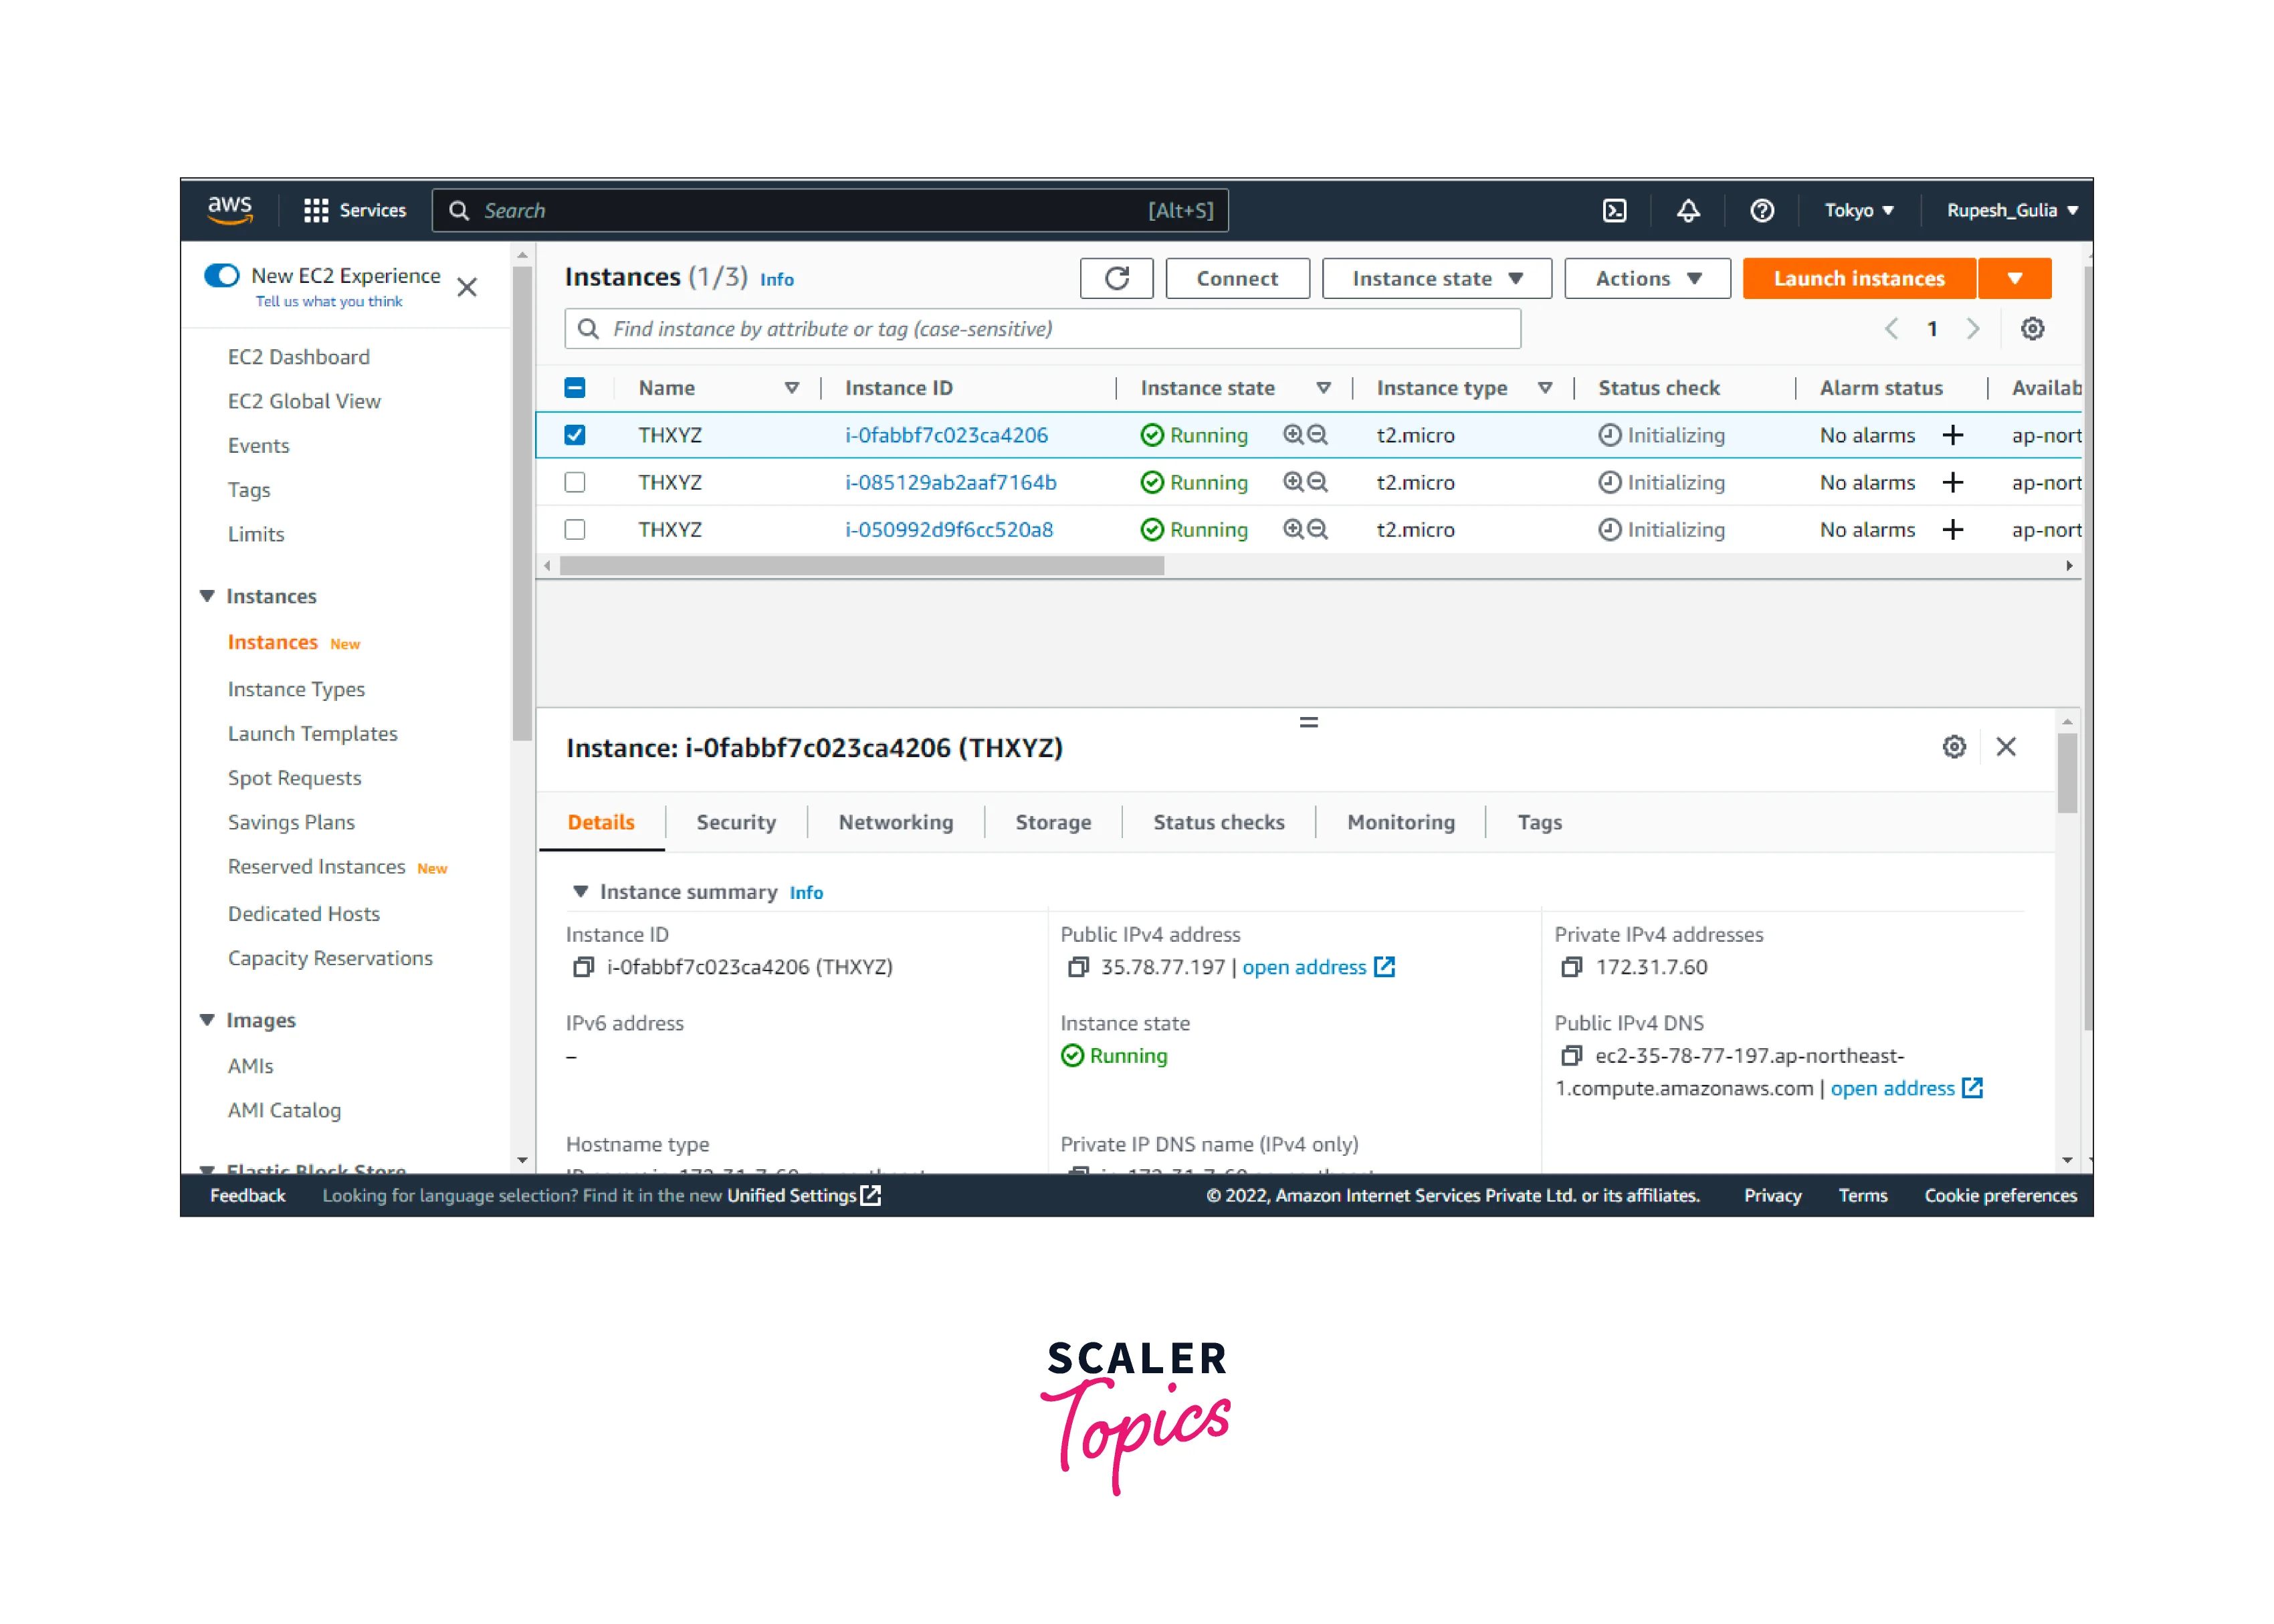Refresh the instances list
Screen dimensions: 2274x1624
[x=1116, y=278]
